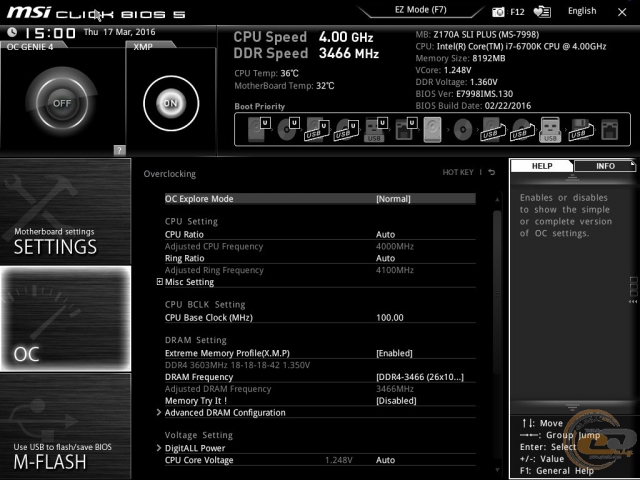
Task: Open SETTINGS motherboard settings section
Action: 65,211
